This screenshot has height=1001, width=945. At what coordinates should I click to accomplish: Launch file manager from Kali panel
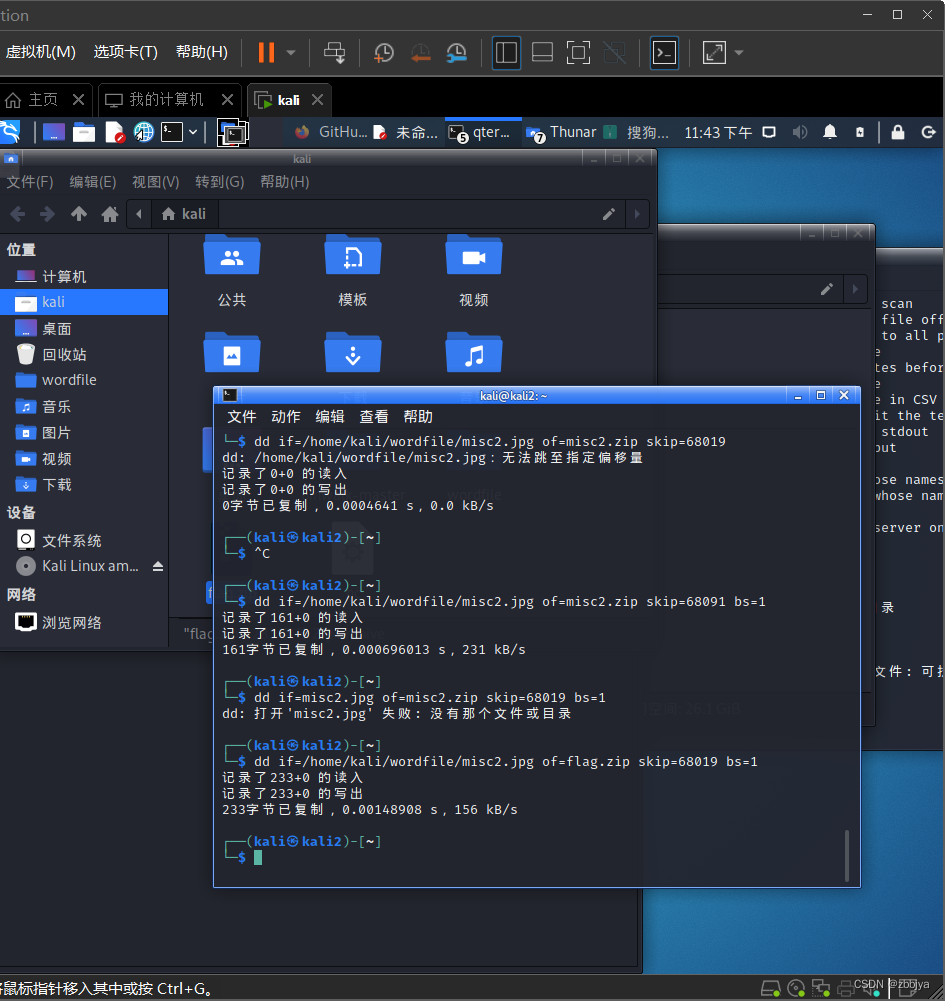pyautogui.click(x=84, y=132)
